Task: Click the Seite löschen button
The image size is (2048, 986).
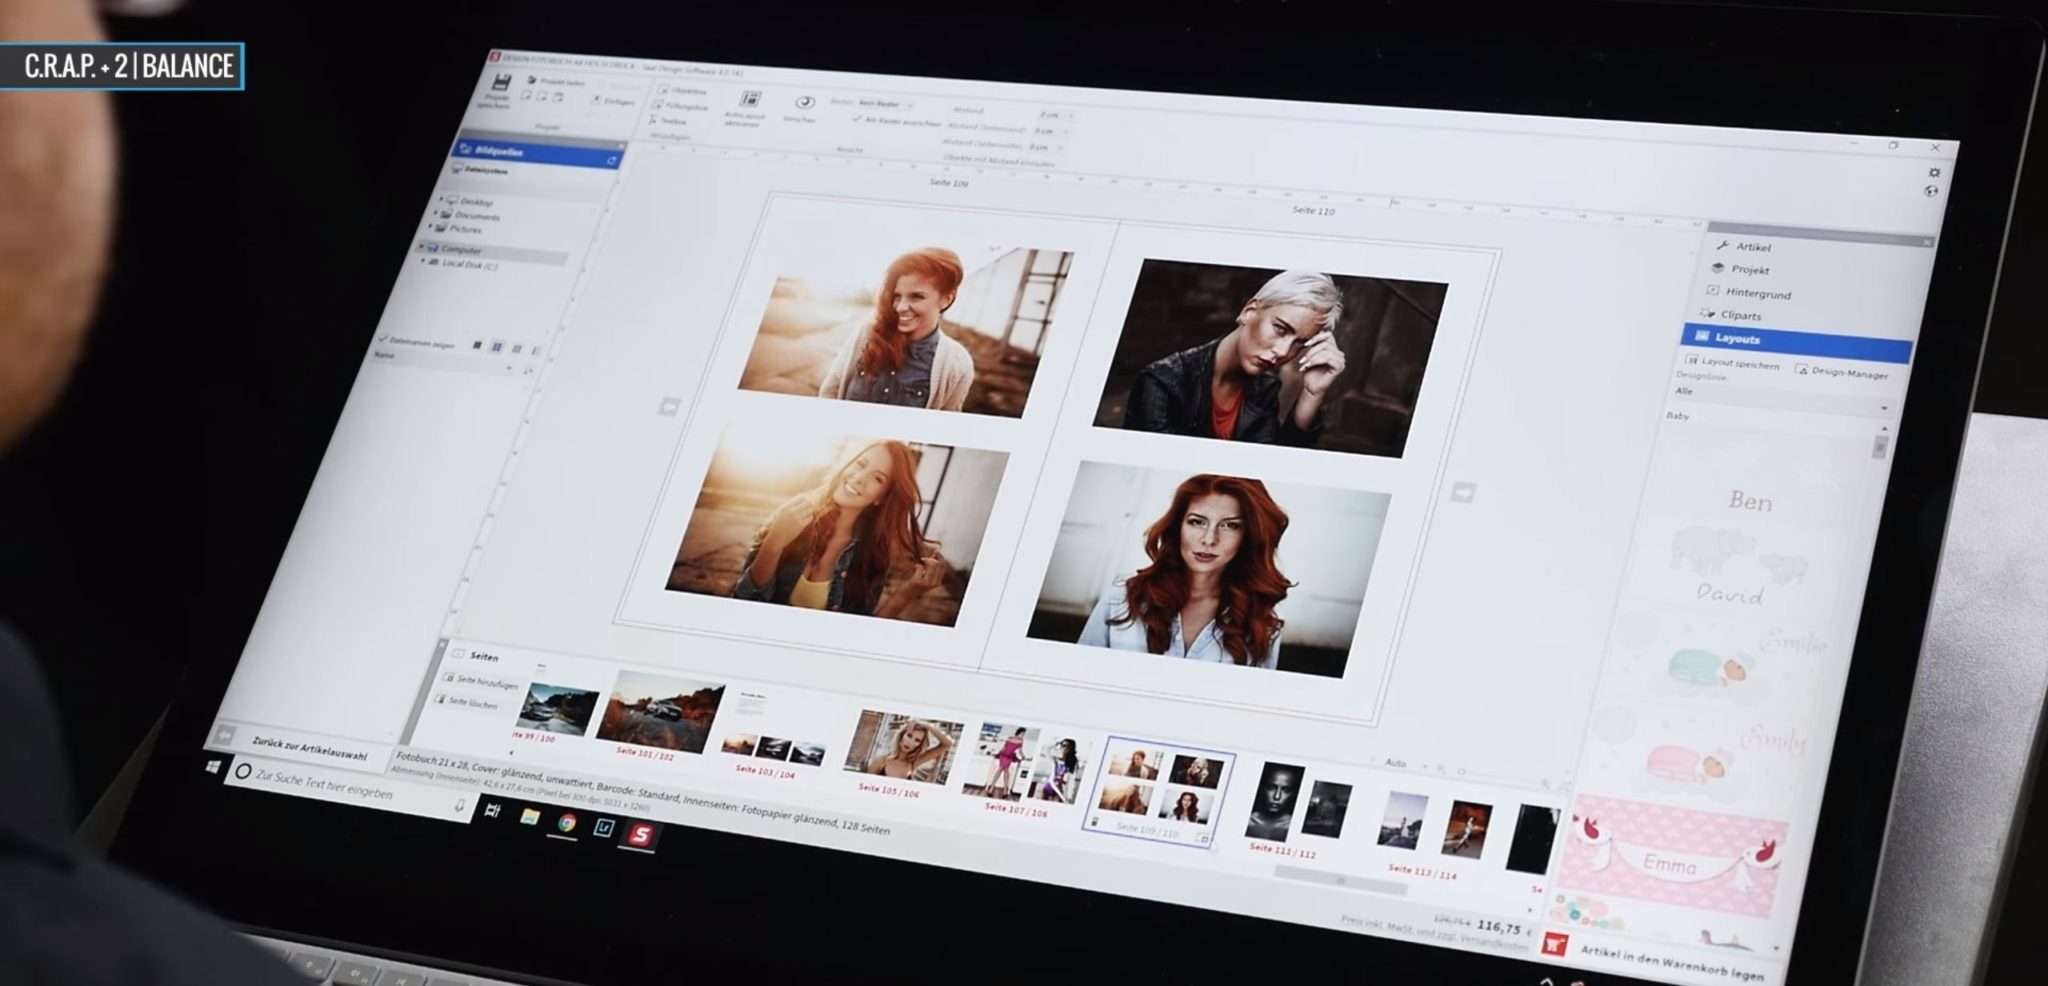Action: tap(468, 703)
